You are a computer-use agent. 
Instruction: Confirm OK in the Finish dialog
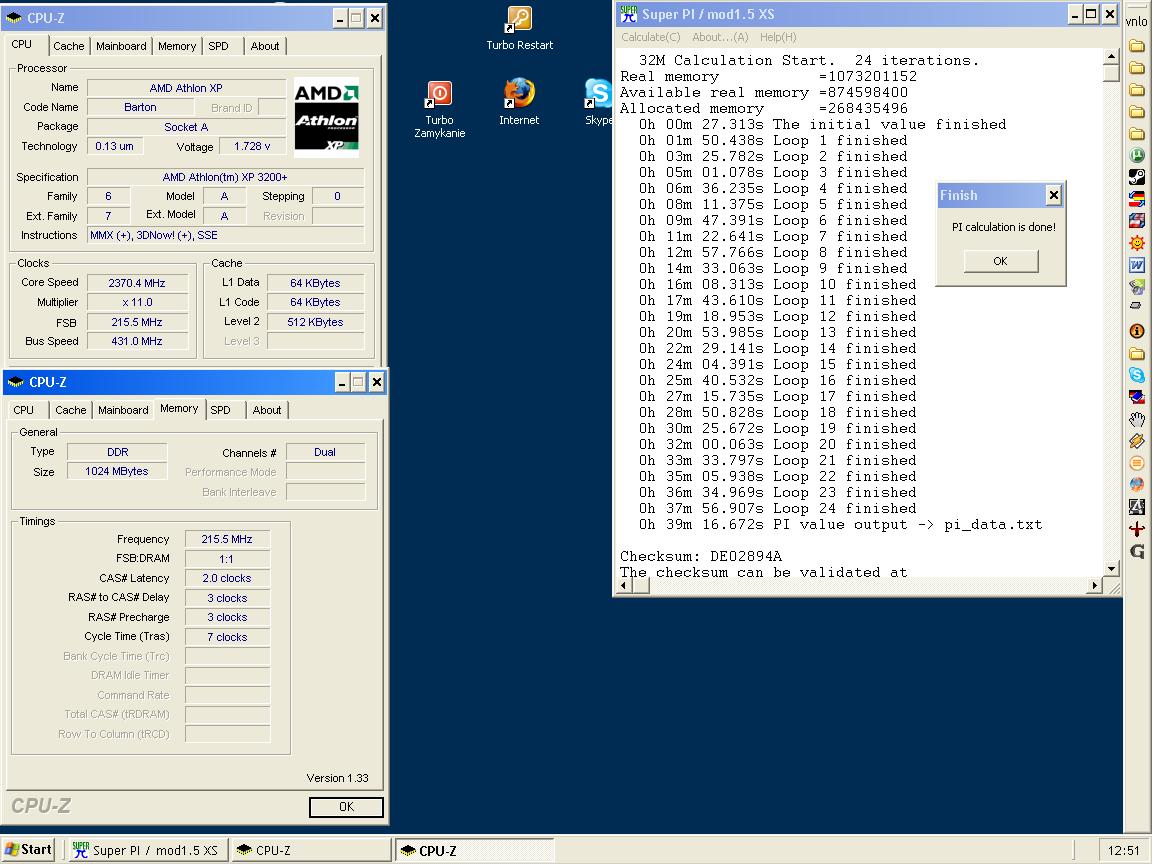coord(1001,261)
